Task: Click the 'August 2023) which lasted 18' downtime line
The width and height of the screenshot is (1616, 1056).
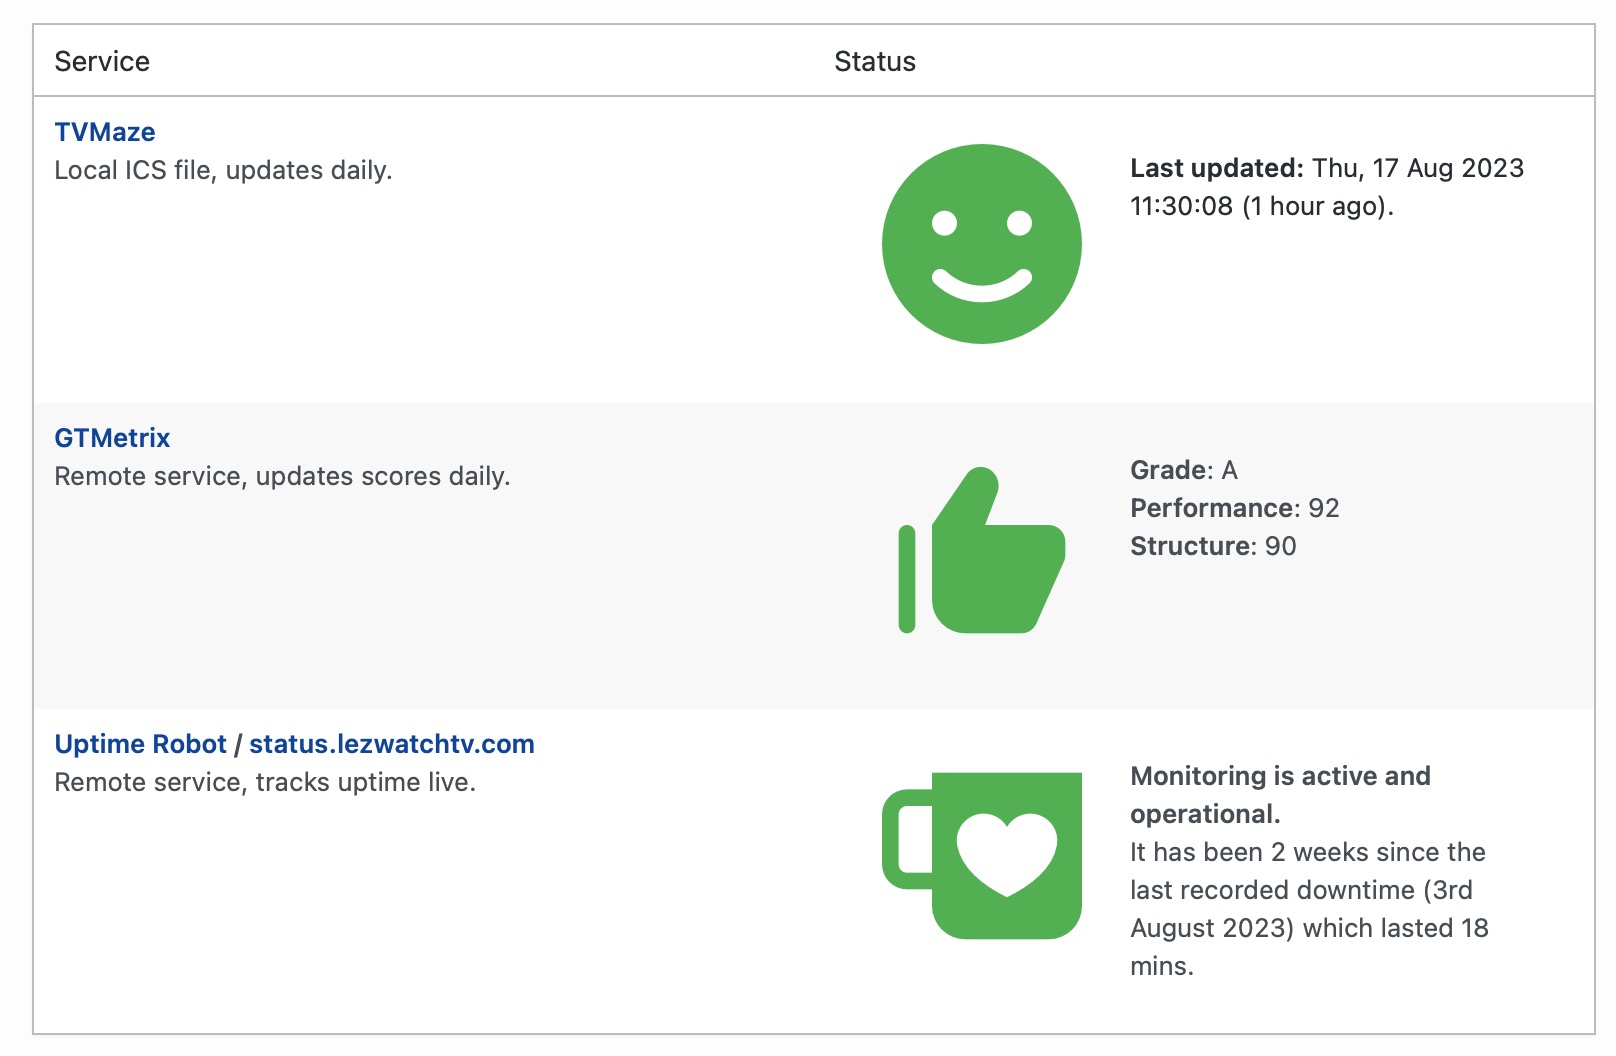Action: coord(1308,928)
